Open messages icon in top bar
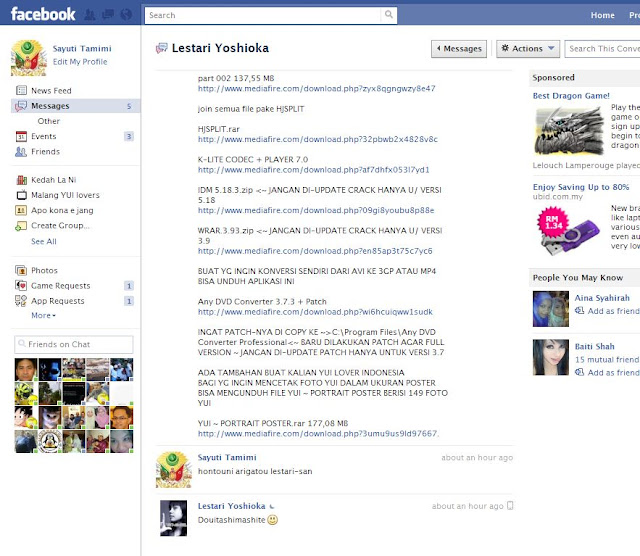 point(108,15)
